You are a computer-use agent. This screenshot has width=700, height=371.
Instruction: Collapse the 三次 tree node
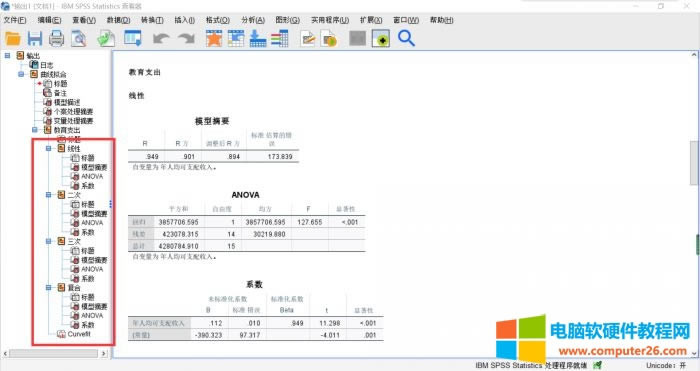[49, 241]
